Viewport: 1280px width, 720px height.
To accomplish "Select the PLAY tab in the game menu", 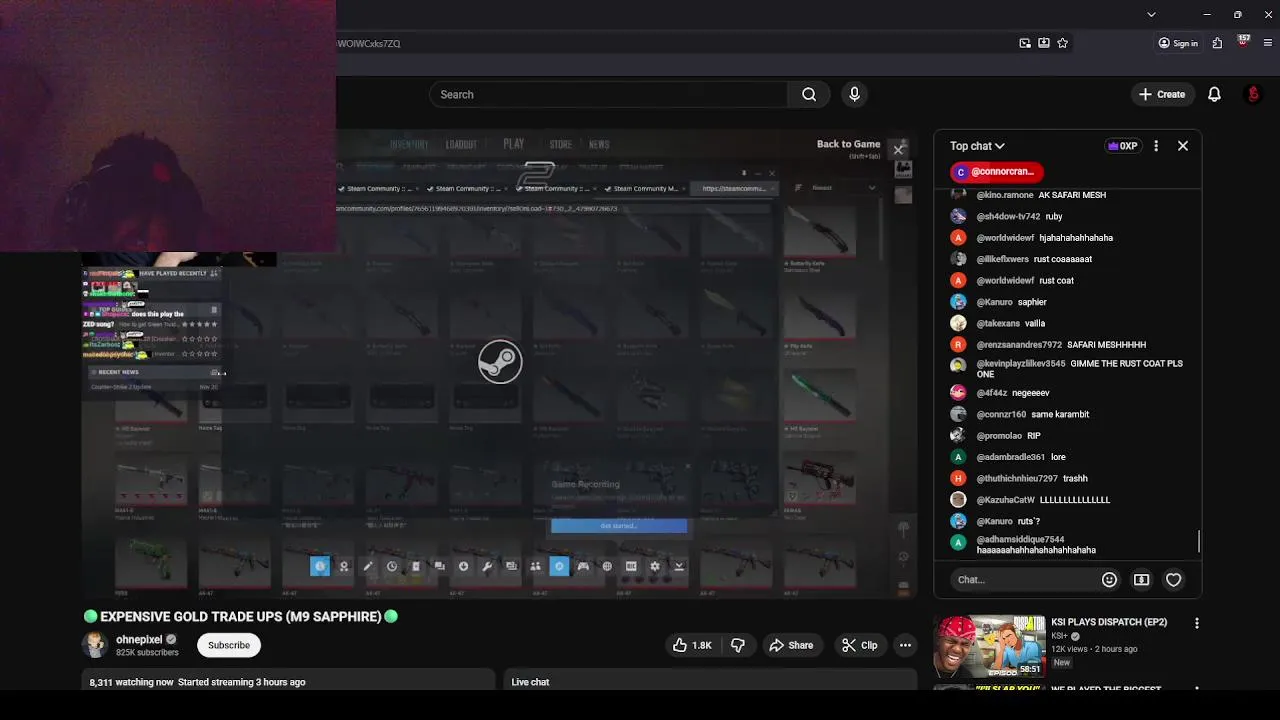I will [514, 144].
